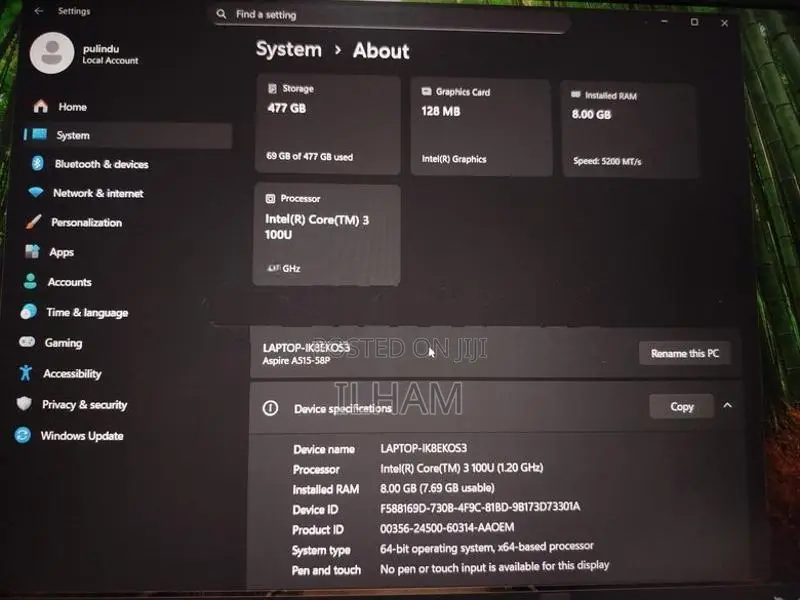
Task: Click the Accounts person icon
Action: click(30, 281)
